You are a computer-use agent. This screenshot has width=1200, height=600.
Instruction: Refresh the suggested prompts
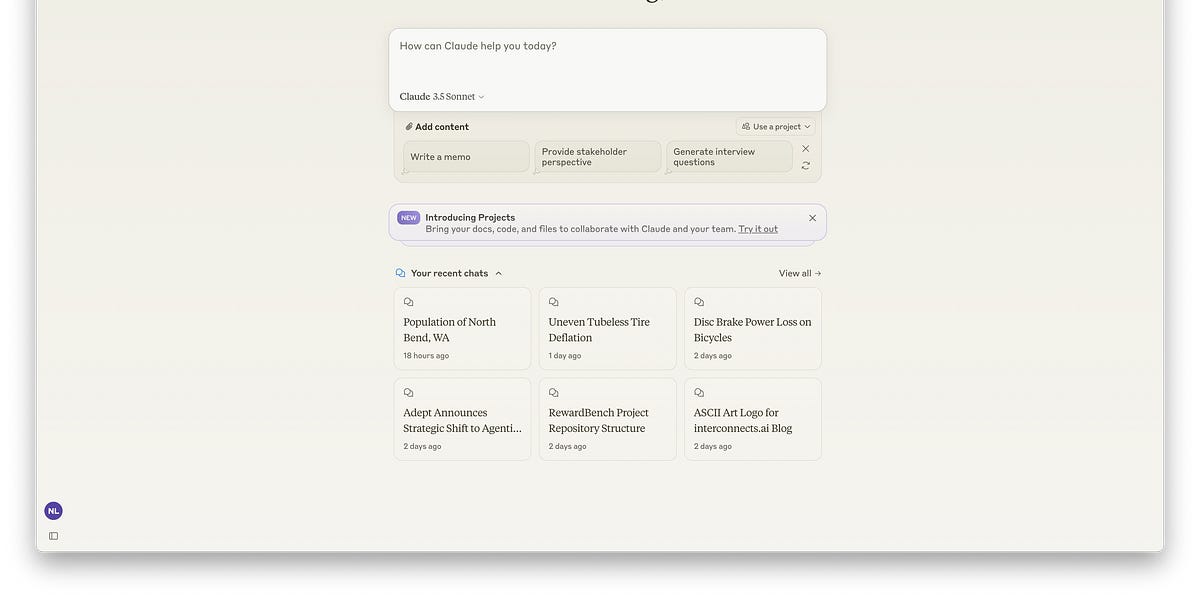[806, 166]
